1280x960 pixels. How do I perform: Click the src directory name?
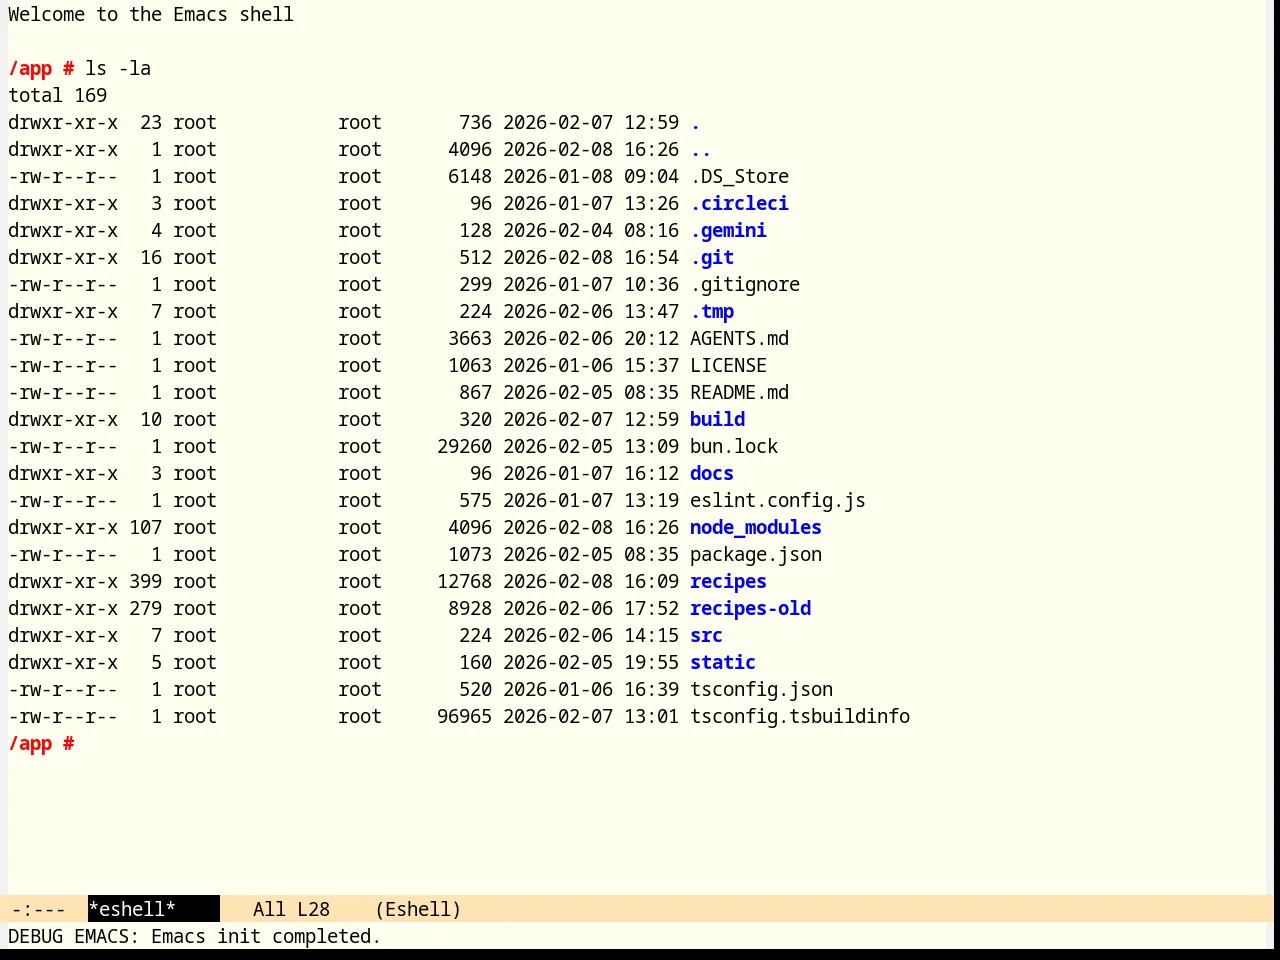[x=706, y=636]
